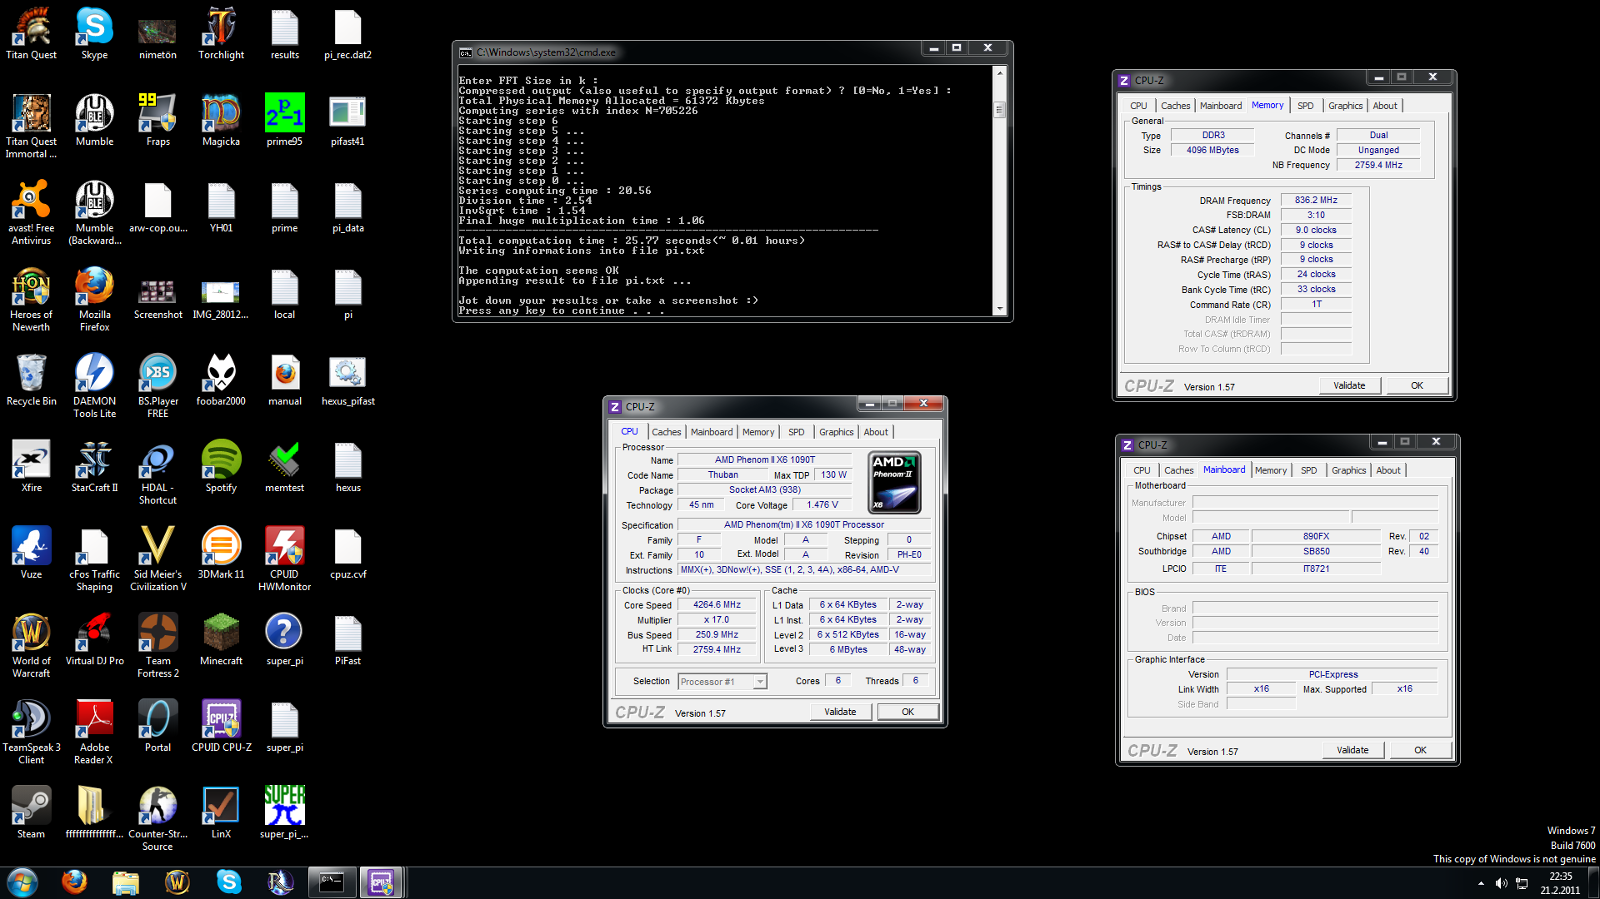Open Mozilla Firefox desktop shortcut
Viewport: 1600px width, 899px height.
(94, 300)
